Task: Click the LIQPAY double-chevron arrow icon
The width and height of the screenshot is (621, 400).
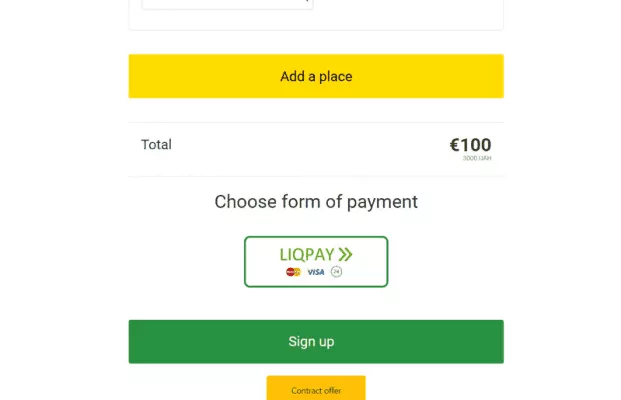Action: click(346, 254)
